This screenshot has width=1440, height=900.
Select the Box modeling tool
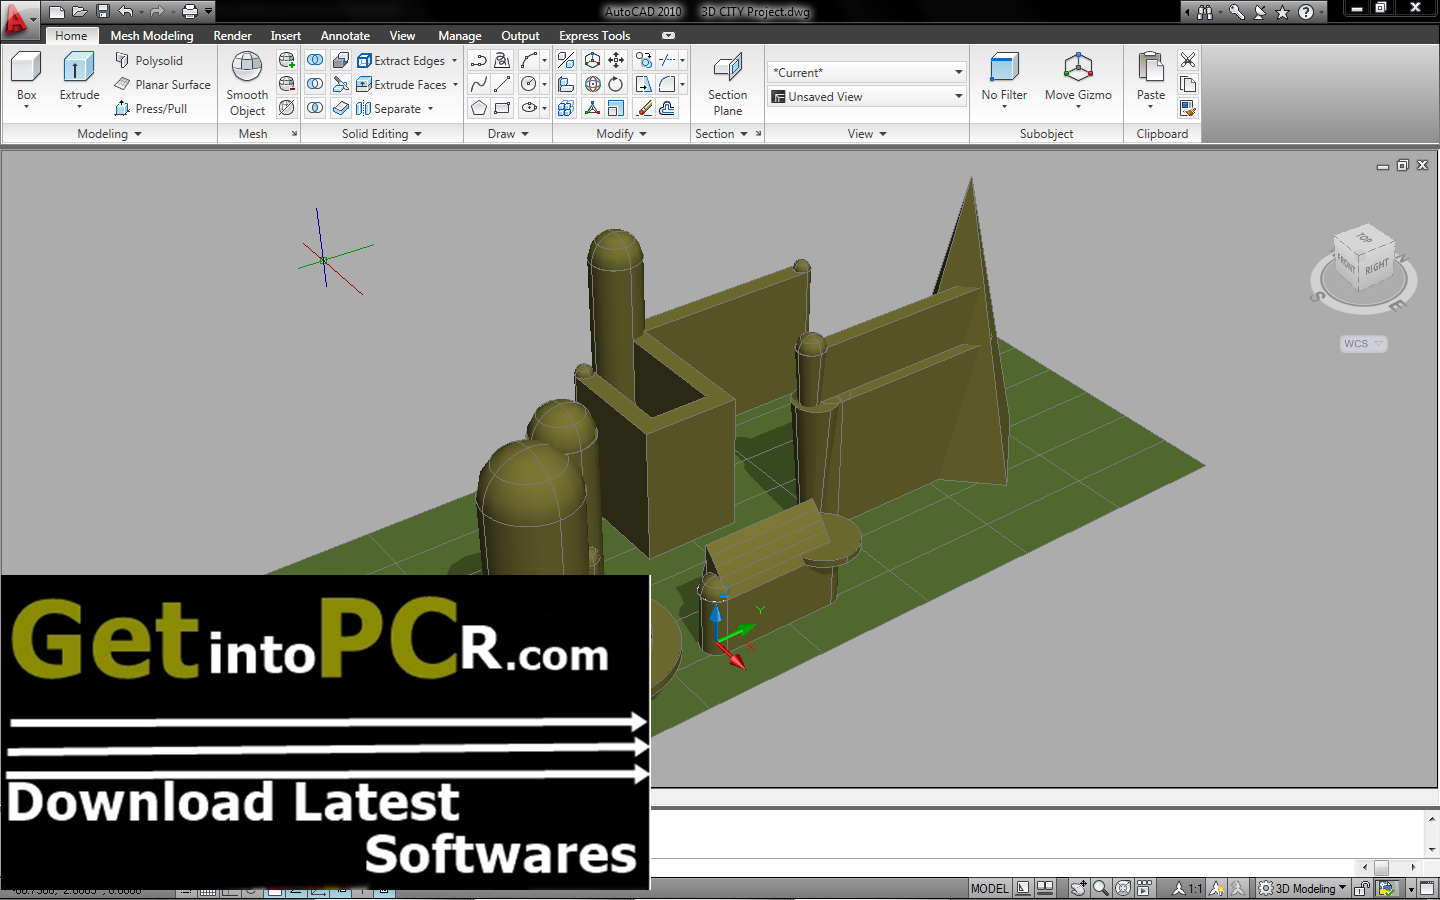[x=26, y=78]
